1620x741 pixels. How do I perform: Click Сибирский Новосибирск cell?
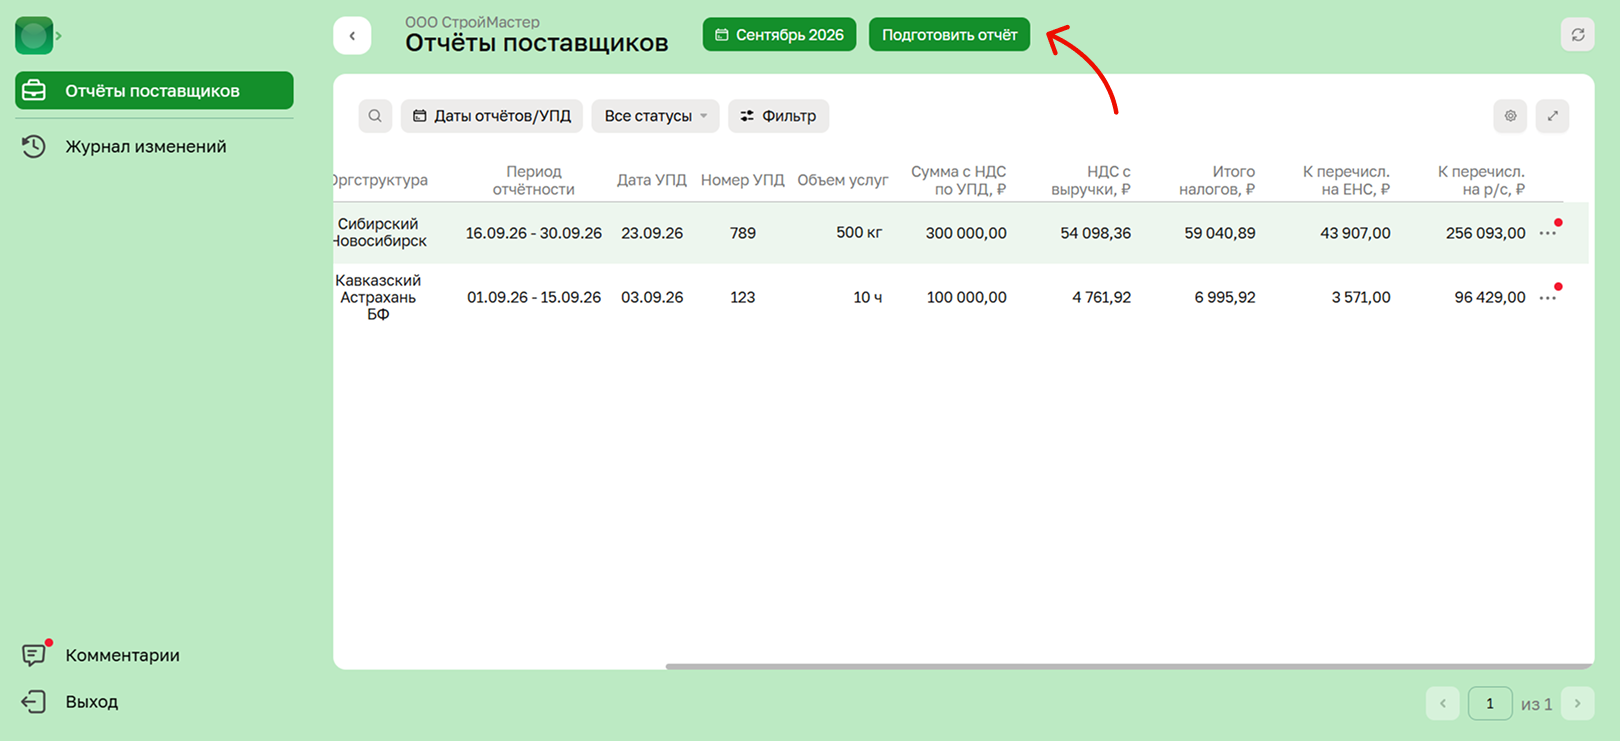click(380, 232)
